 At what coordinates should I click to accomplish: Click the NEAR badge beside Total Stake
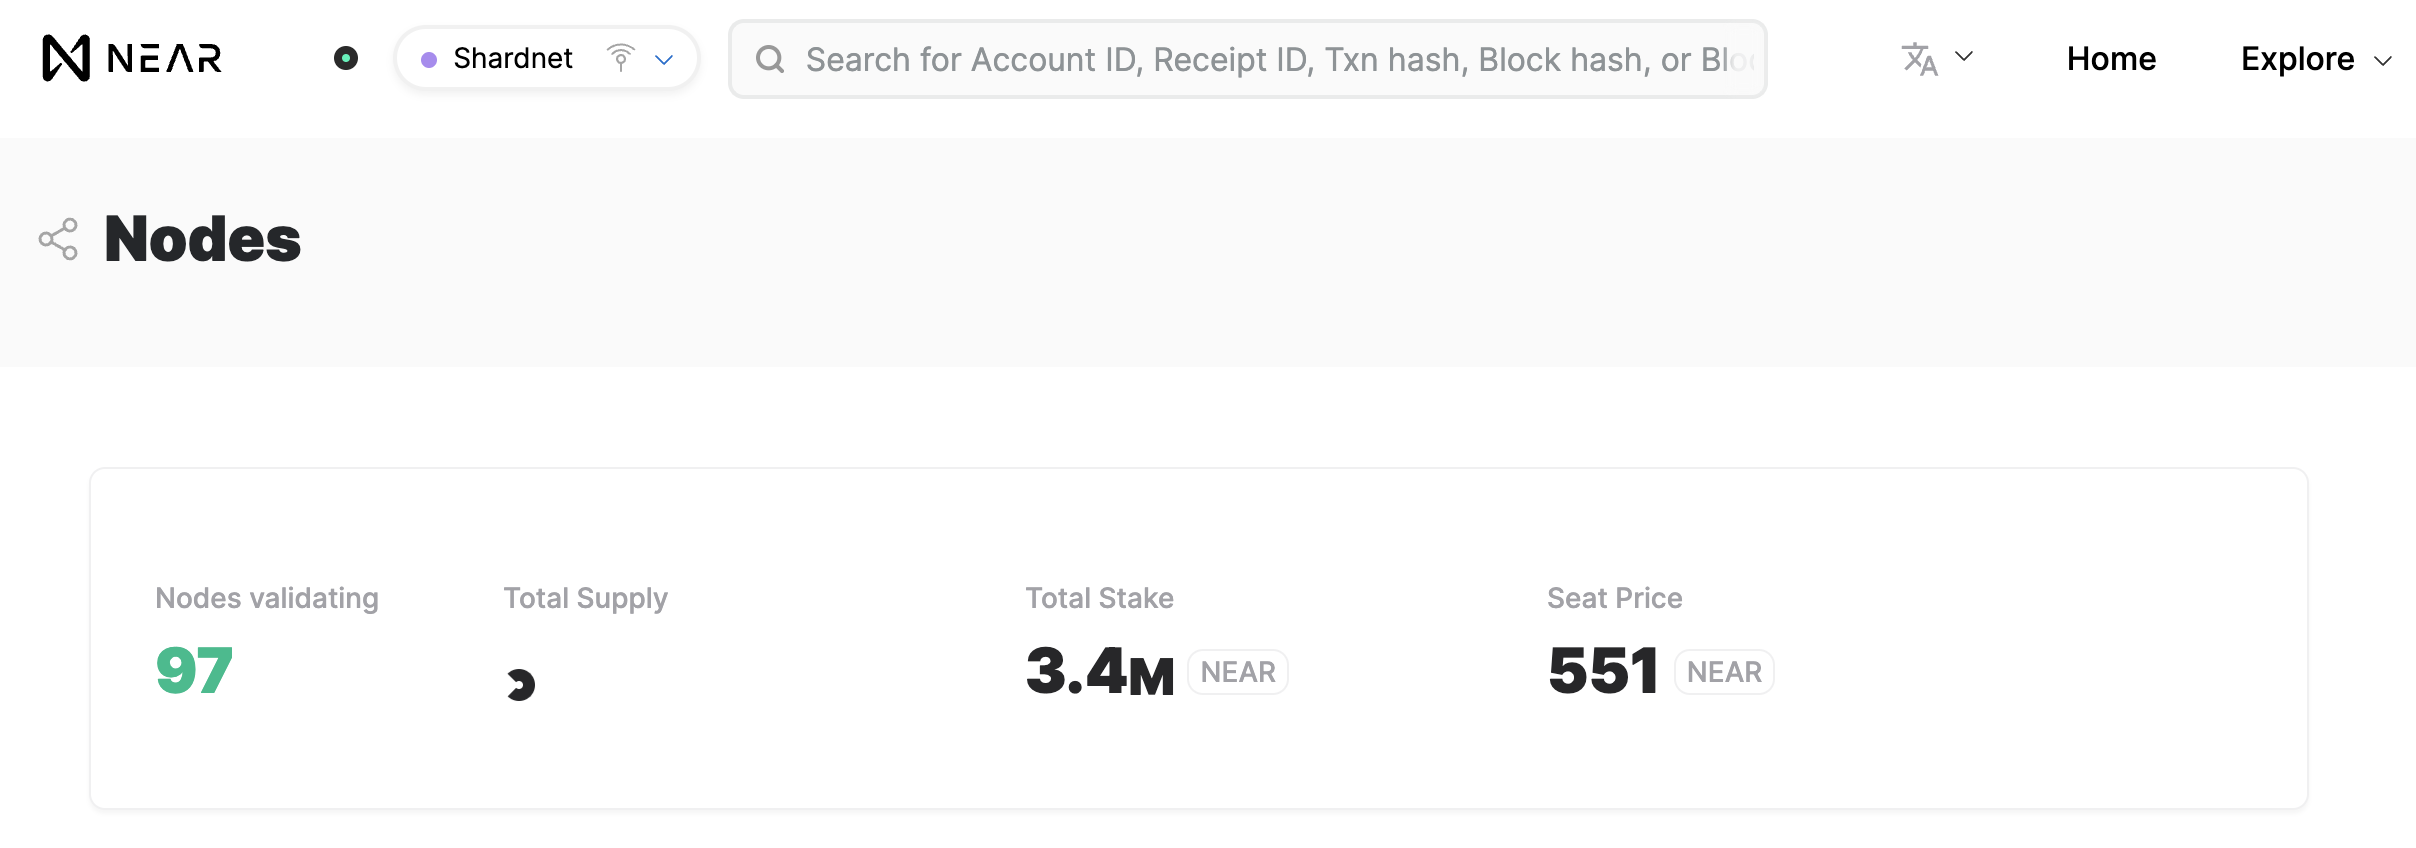pyautogui.click(x=1238, y=672)
